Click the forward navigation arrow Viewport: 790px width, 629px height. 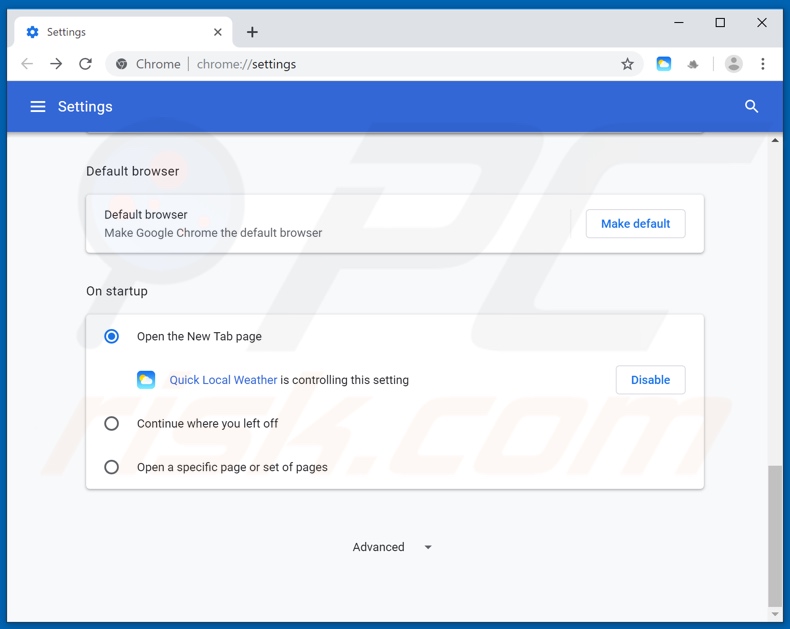56,64
